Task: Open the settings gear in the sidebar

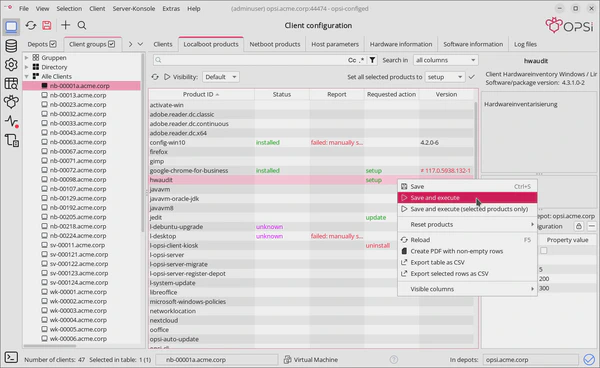Action: pyautogui.click(x=11, y=65)
